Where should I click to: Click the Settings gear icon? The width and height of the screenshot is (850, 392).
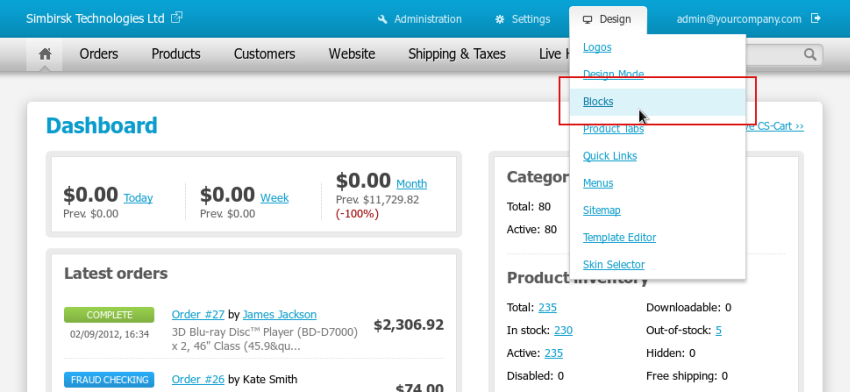(500, 20)
